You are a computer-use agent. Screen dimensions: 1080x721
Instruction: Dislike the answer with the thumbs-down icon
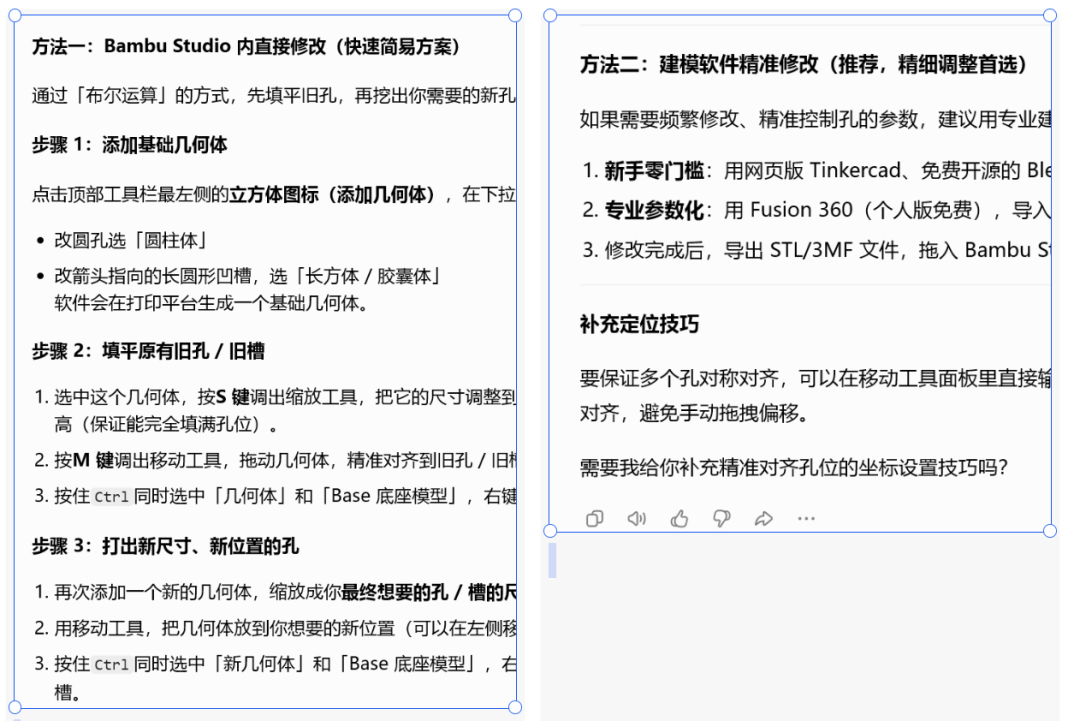(721, 519)
